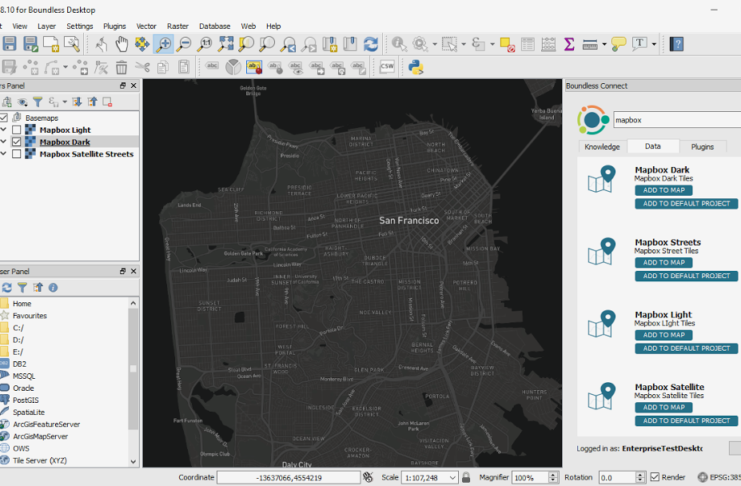Select the PostGIS item in Browser Panel
Image resolution: width=741 pixels, height=486 pixels.
[x=26, y=400]
